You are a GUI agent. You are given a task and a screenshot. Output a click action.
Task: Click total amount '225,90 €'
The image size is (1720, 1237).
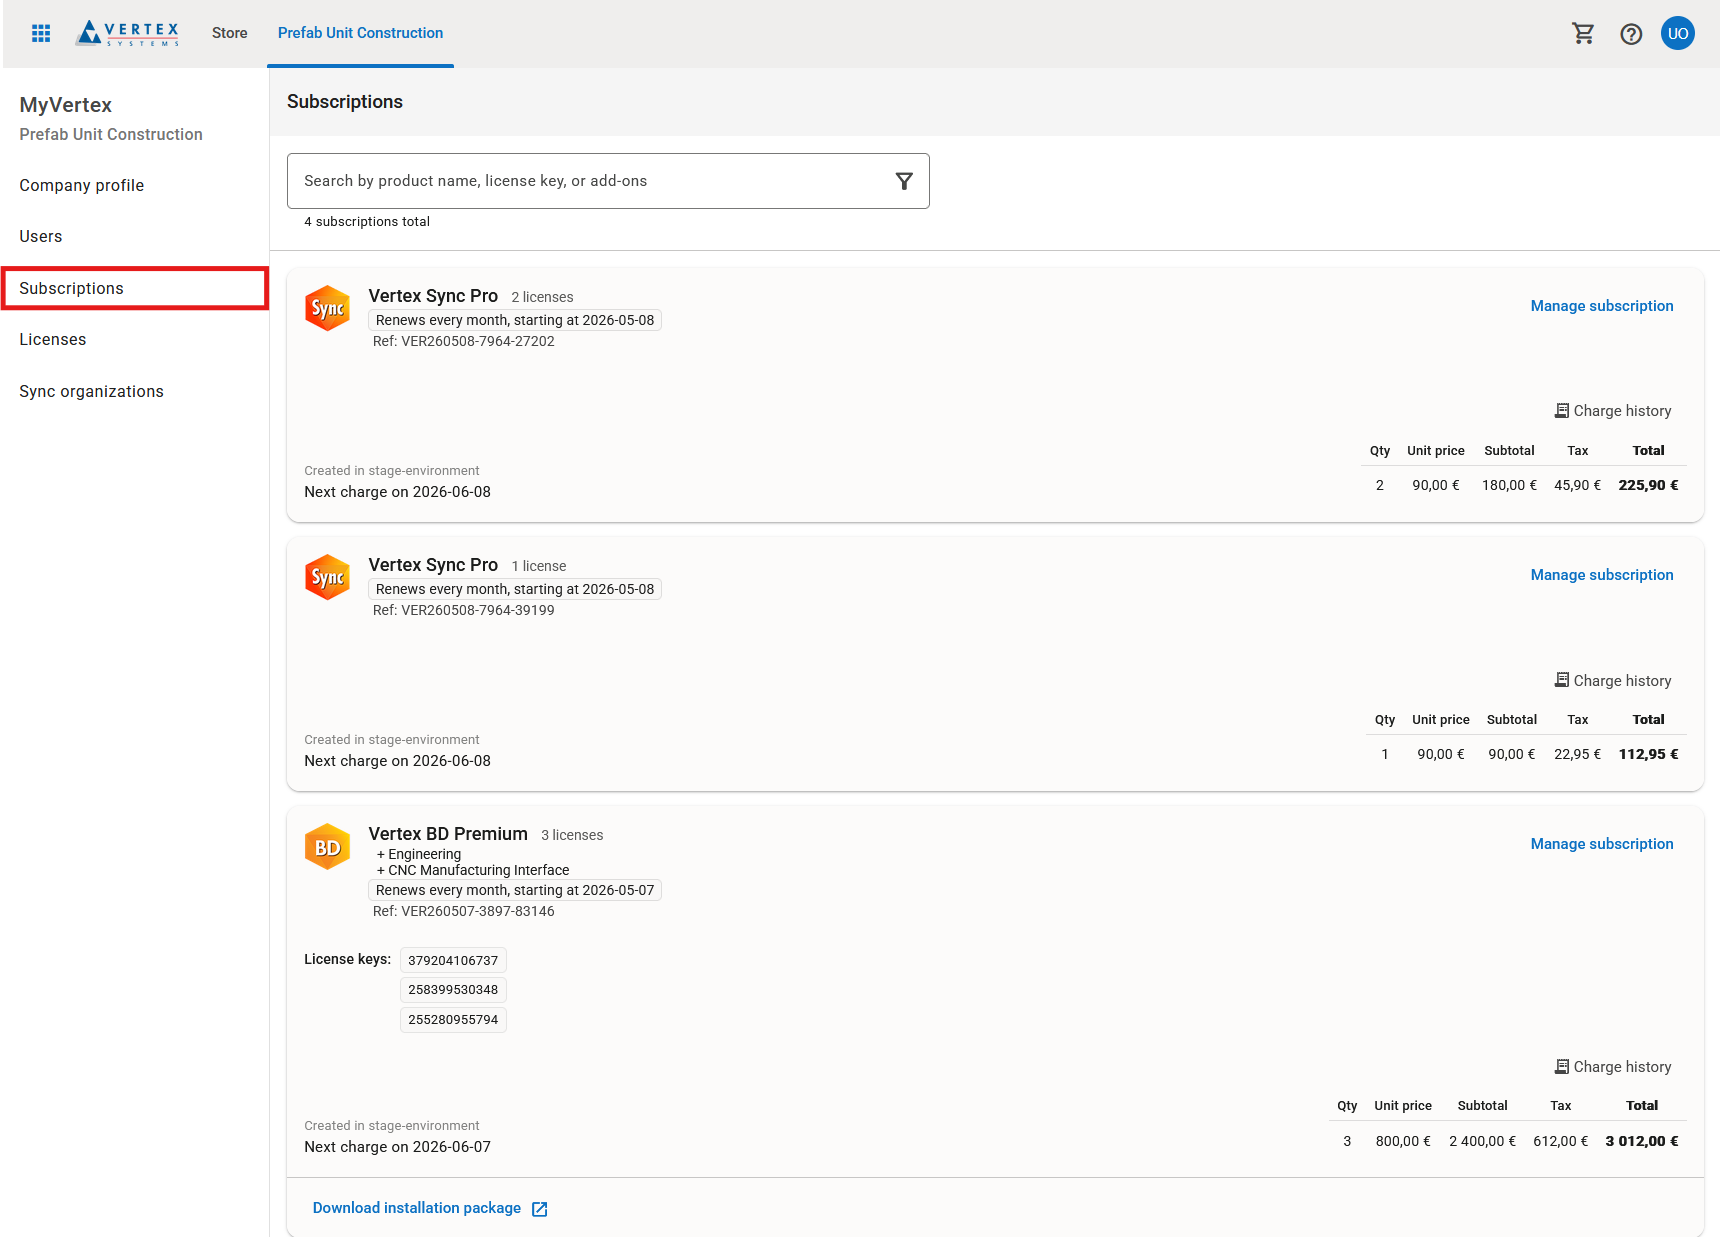click(x=1649, y=485)
